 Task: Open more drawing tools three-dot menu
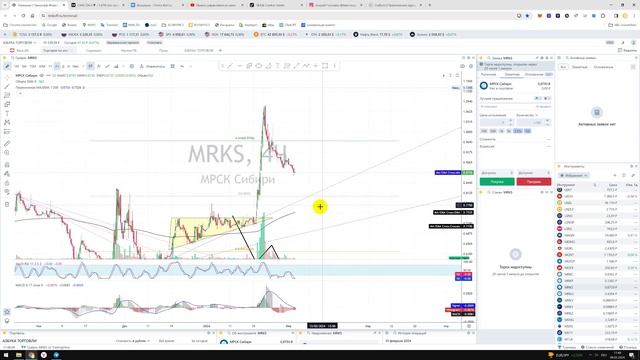[334, 66]
